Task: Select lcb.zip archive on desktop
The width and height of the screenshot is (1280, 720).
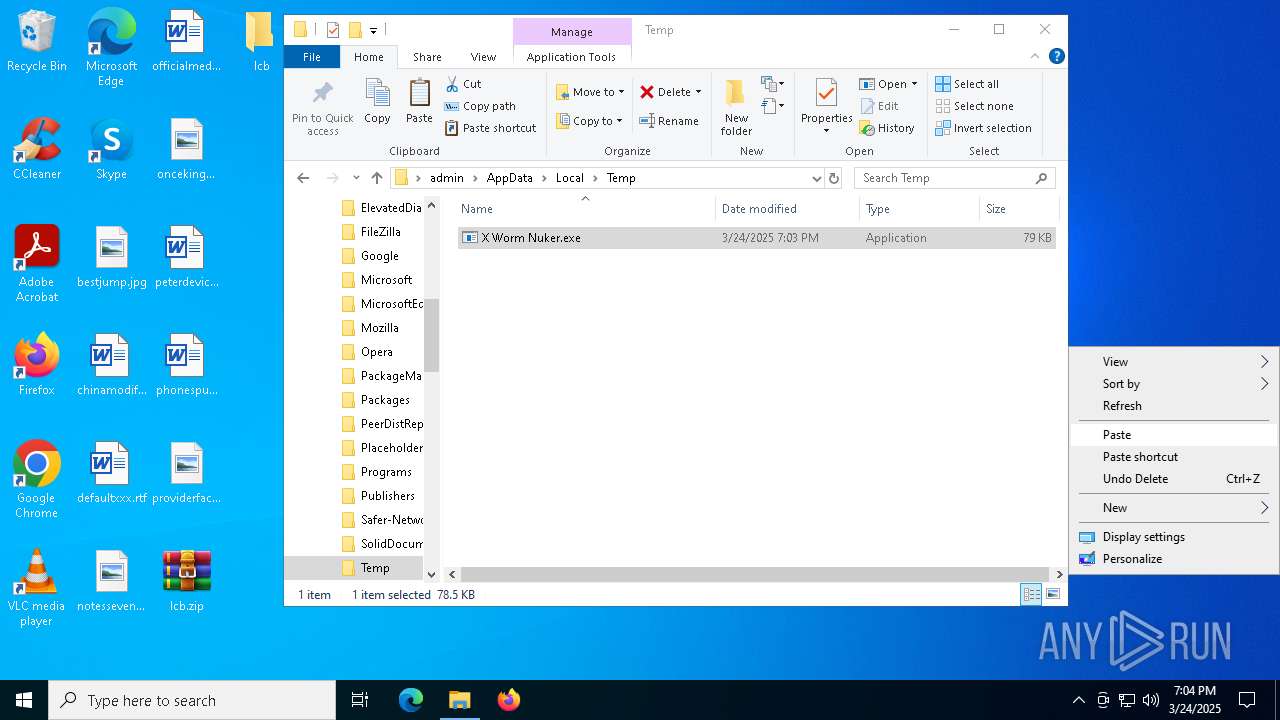Action: [x=186, y=580]
